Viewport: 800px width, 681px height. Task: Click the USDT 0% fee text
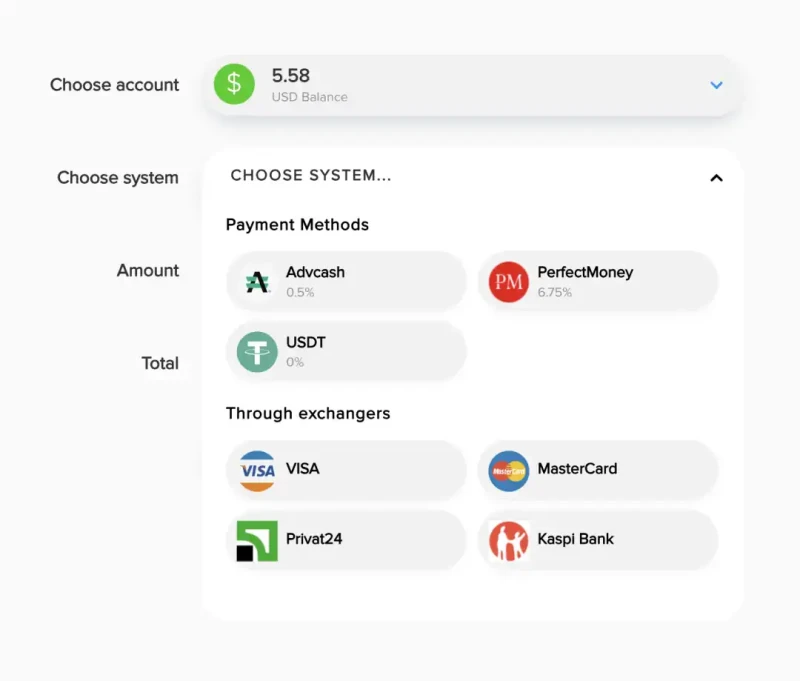point(295,362)
